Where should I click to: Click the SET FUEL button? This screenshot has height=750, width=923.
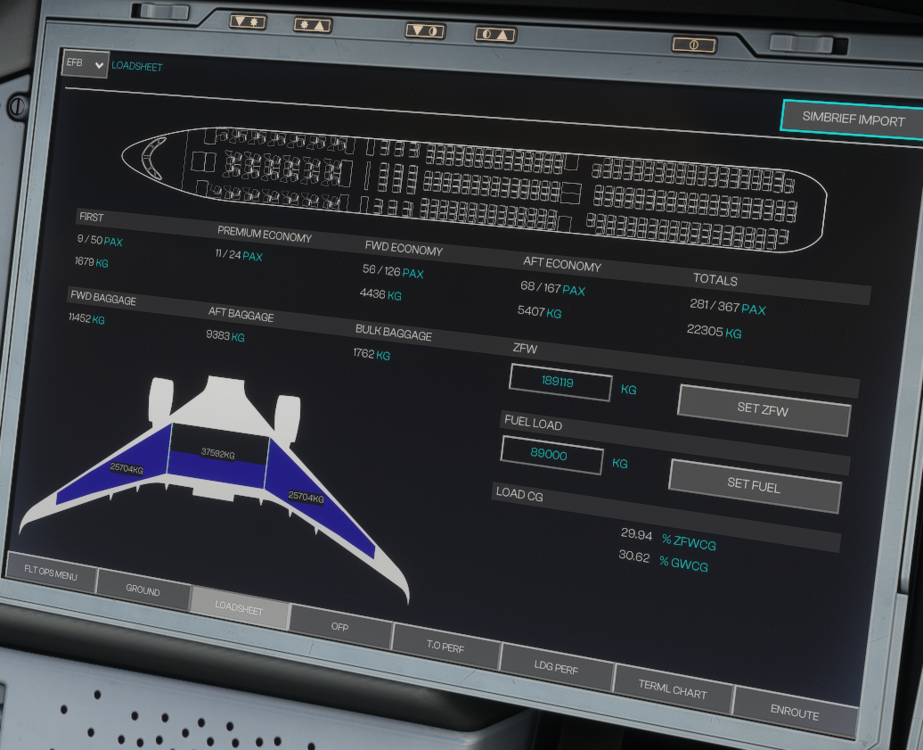coord(754,485)
